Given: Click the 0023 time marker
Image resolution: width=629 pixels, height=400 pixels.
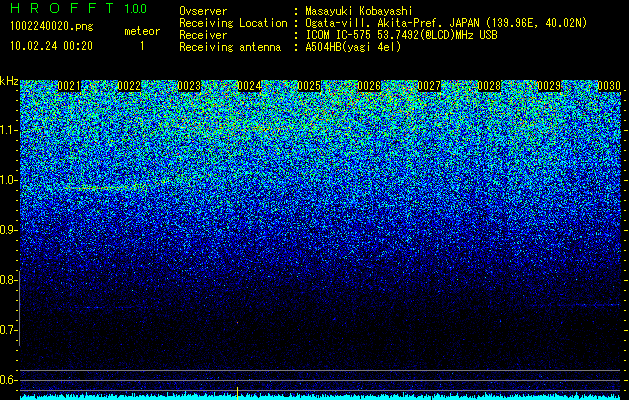Looking at the screenshot, I should 189,86.
